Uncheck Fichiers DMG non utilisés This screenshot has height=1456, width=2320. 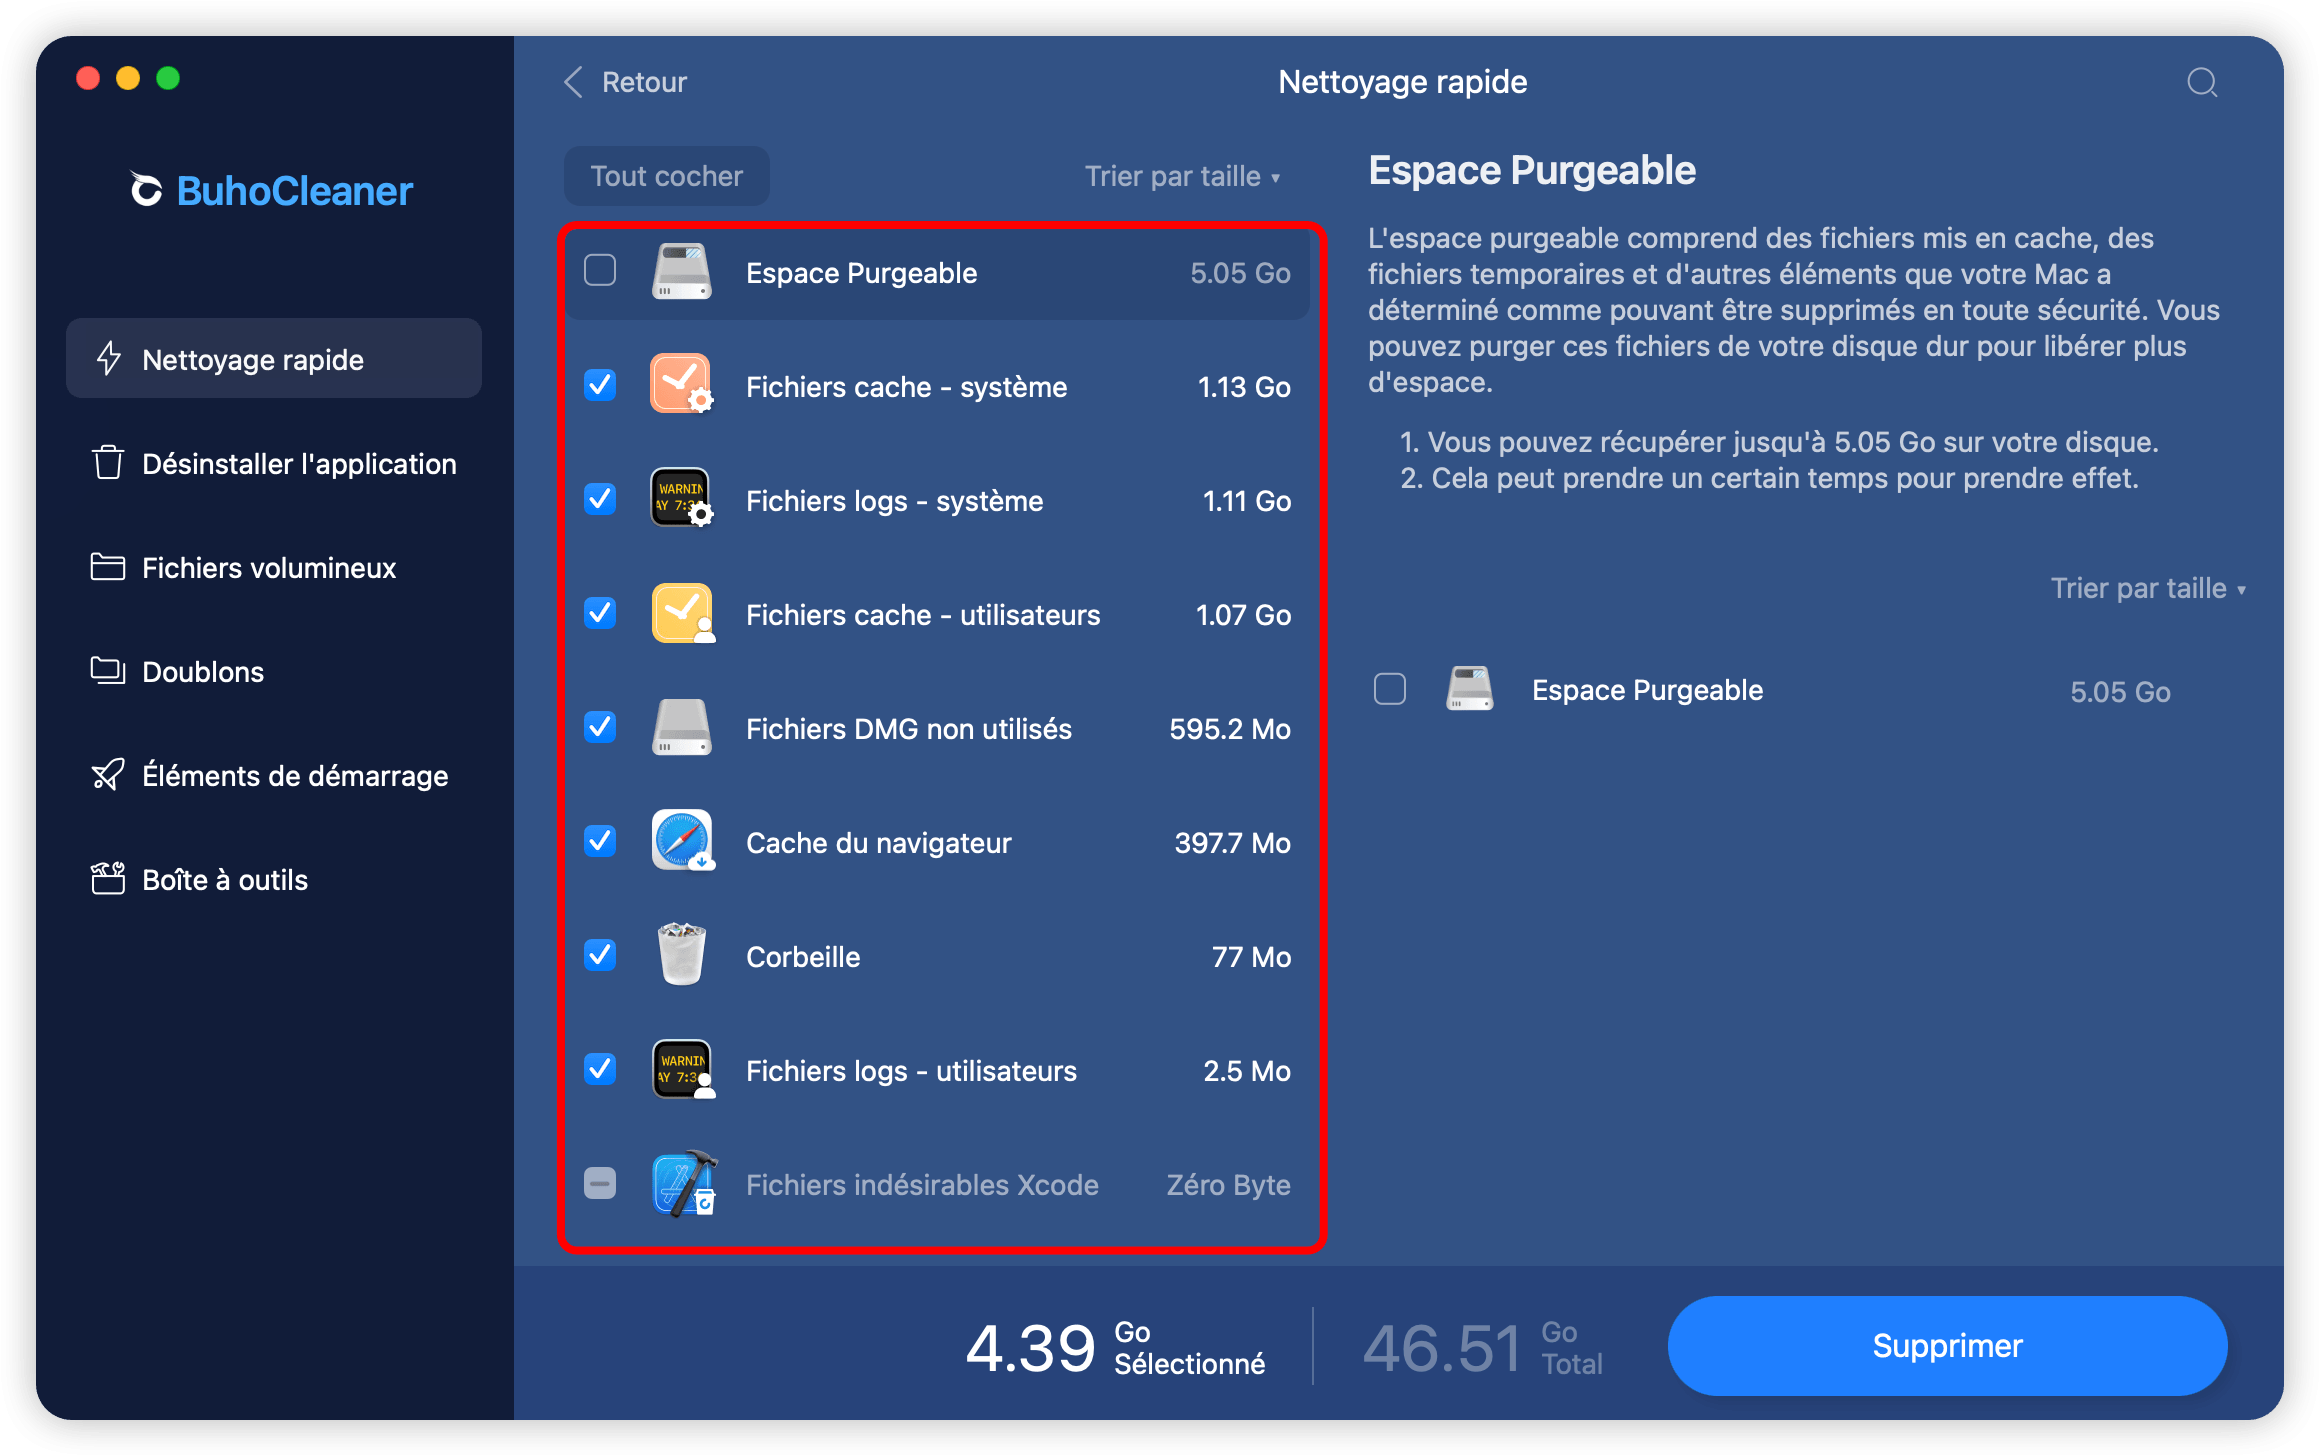click(x=600, y=726)
